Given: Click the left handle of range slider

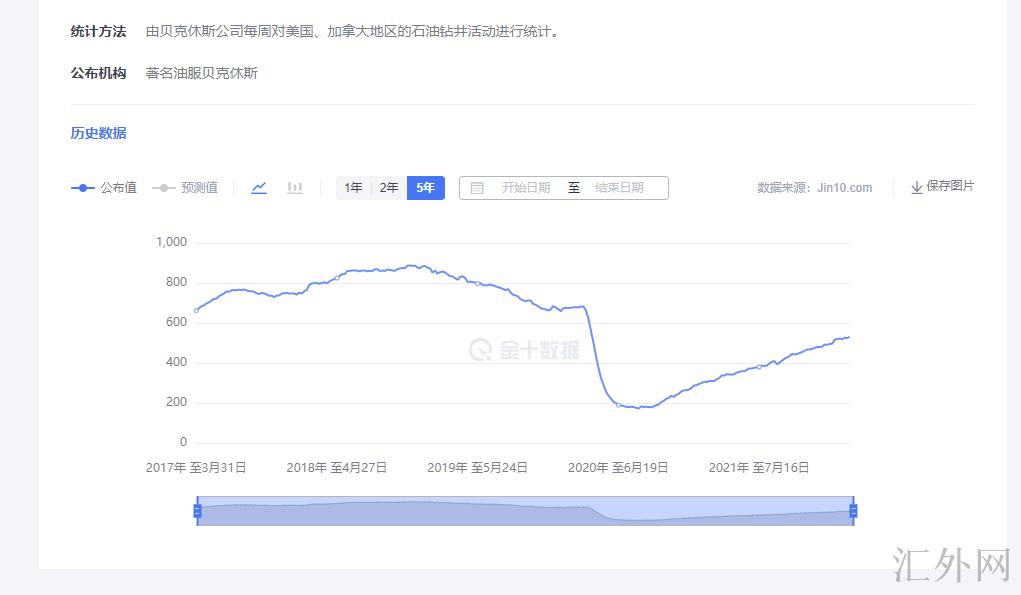Looking at the screenshot, I should (x=197, y=511).
